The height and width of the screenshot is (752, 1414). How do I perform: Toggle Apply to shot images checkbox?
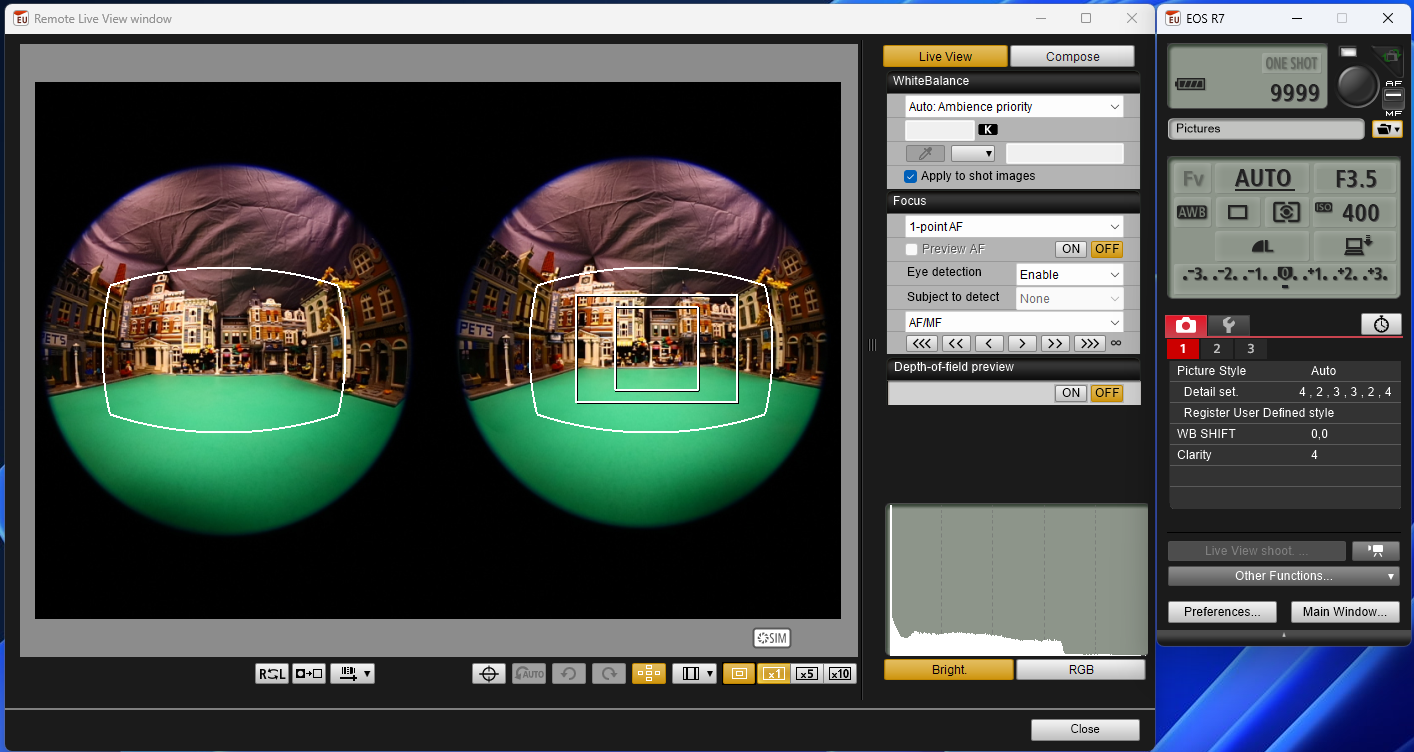tap(911, 176)
